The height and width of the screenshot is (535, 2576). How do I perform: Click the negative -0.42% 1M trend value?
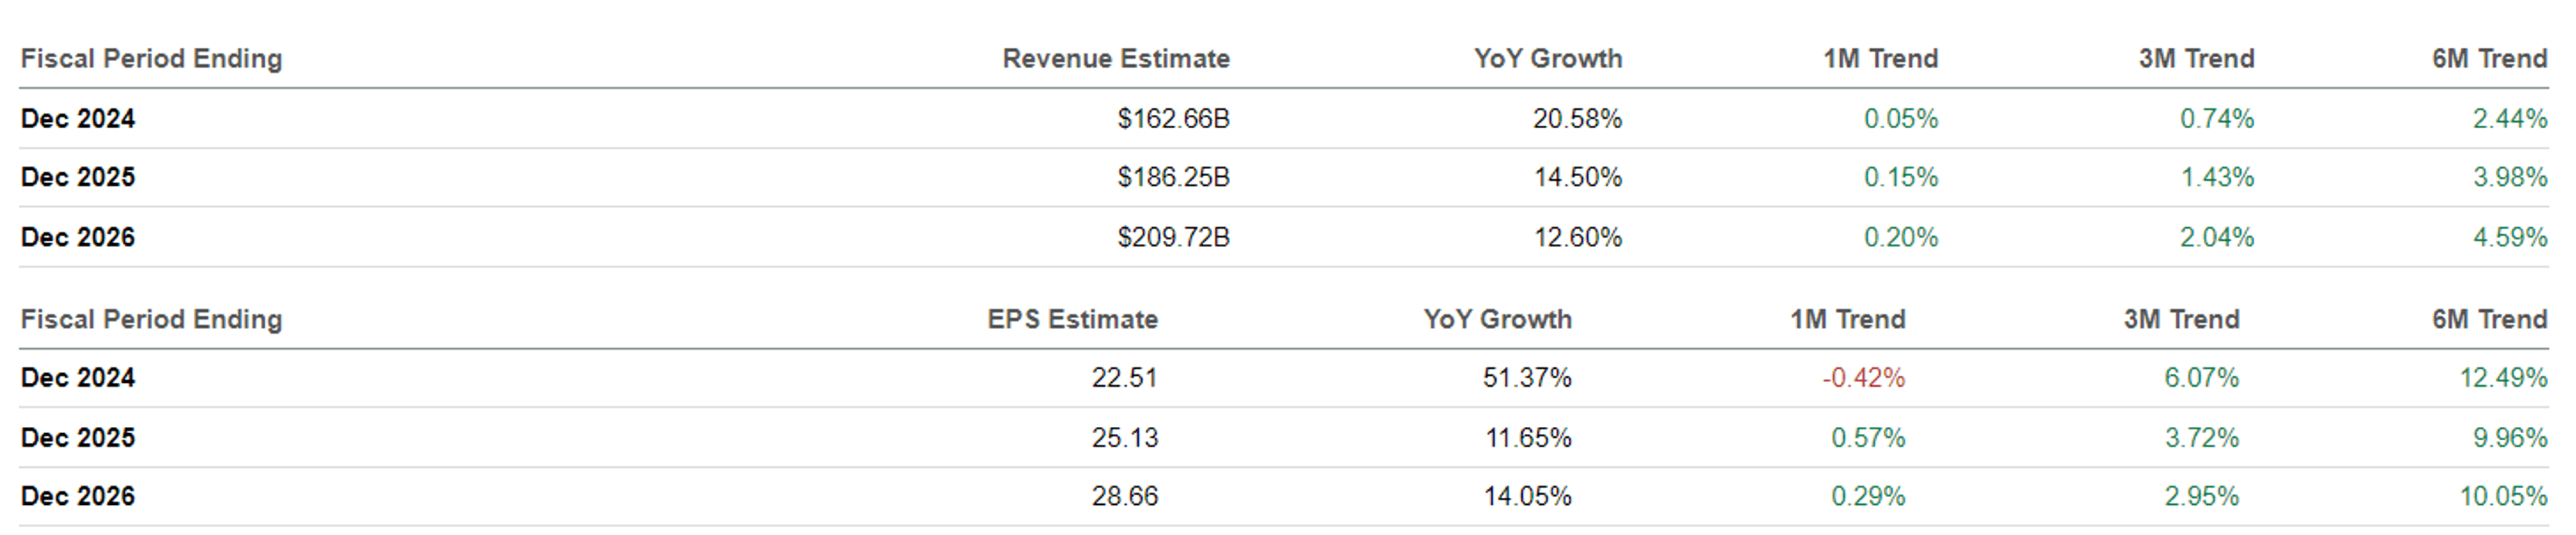[1863, 378]
